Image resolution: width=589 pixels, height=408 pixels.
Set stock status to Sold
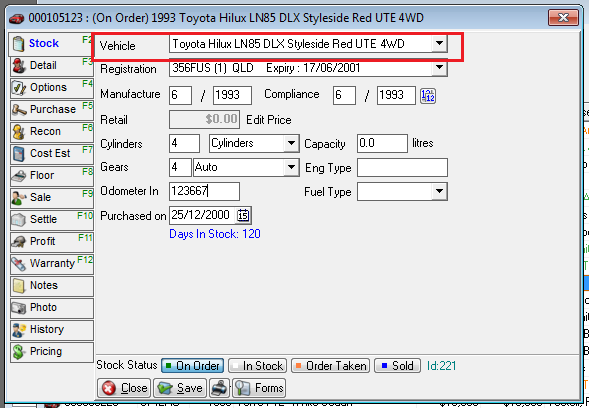(397, 366)
